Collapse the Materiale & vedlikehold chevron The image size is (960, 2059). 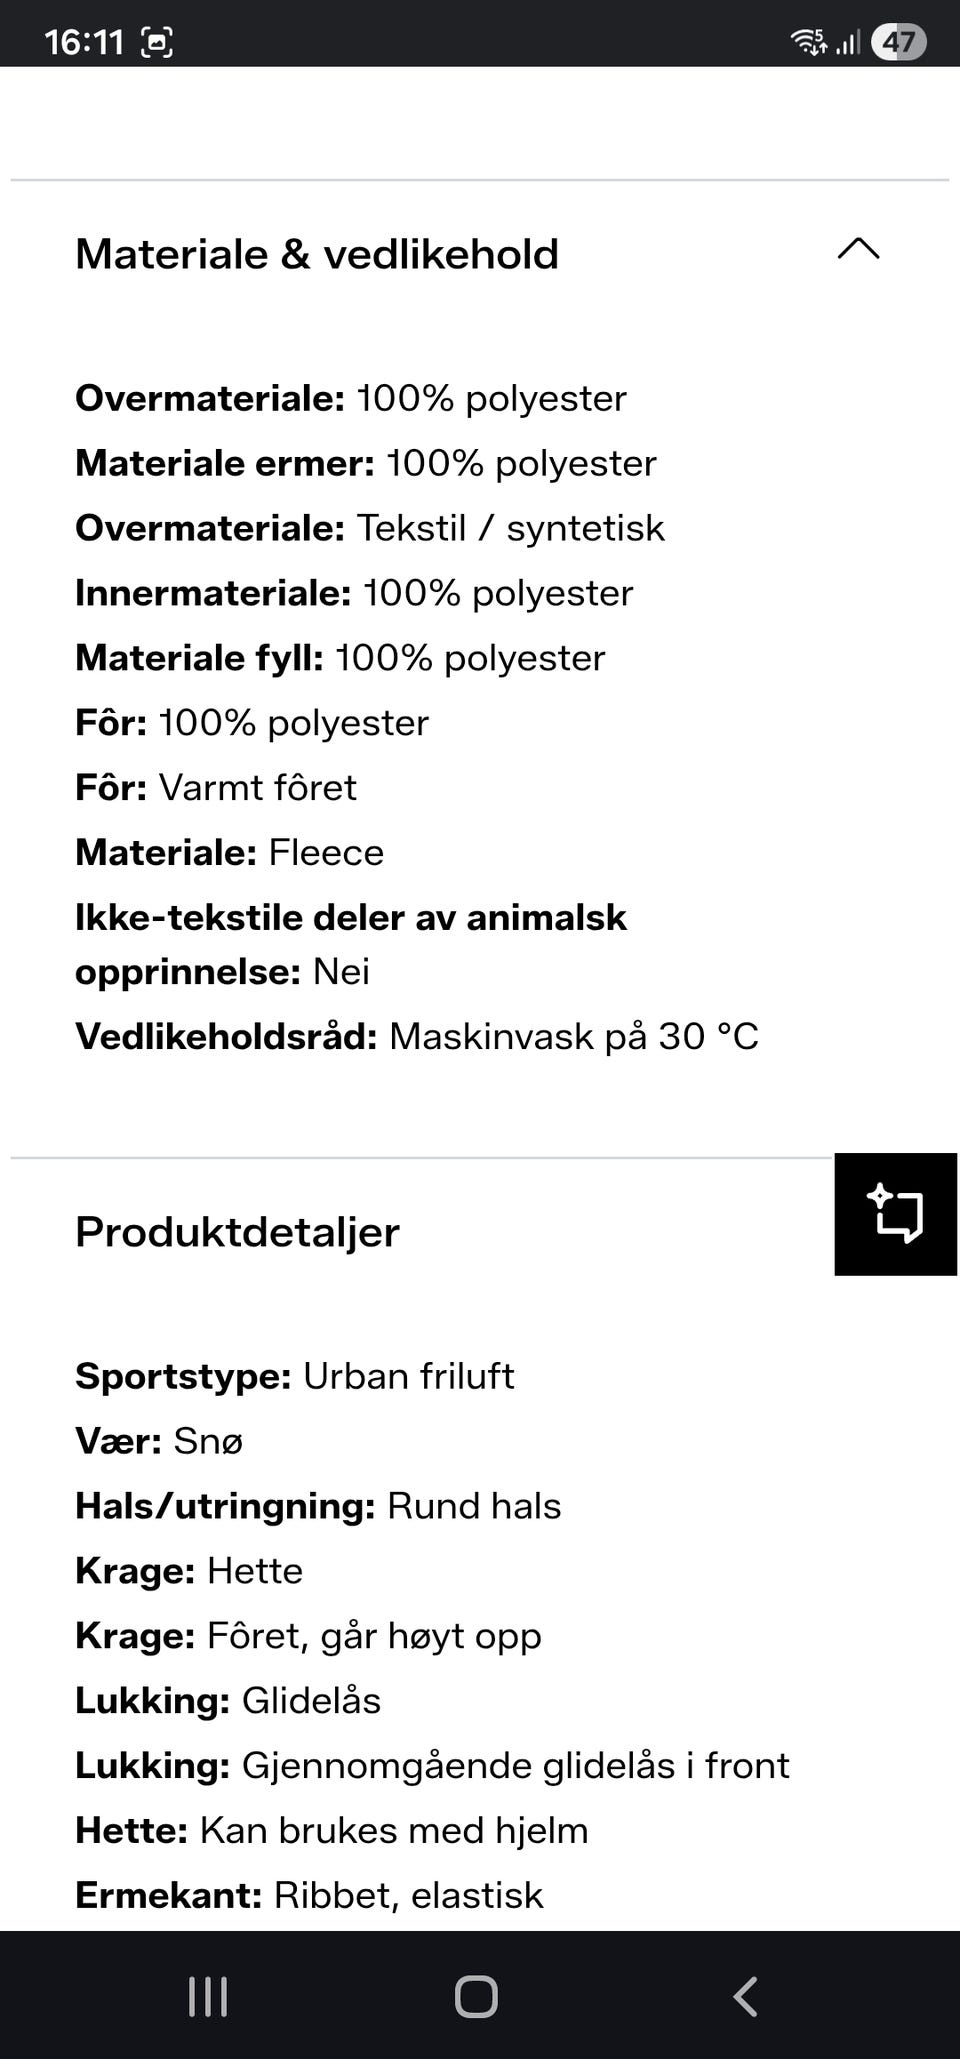pyautogui.click(x=858, y=250)
